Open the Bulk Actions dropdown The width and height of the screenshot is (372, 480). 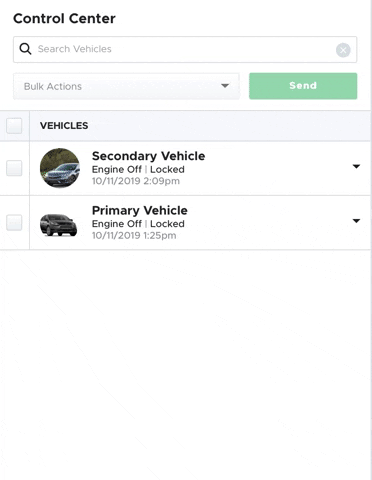tap(126, 86)
